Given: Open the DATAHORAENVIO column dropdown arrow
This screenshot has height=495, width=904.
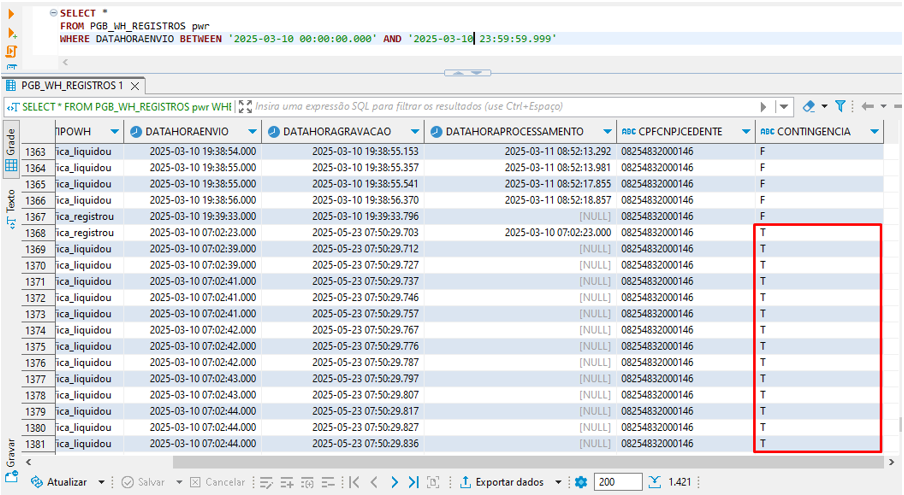Looking at the screenshot, I should click(x=250, y=131).
